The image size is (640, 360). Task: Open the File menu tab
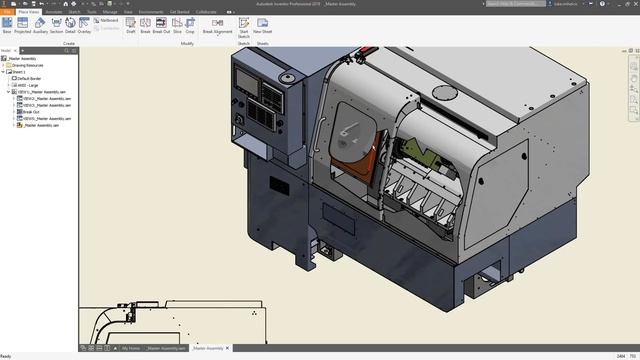7,12
